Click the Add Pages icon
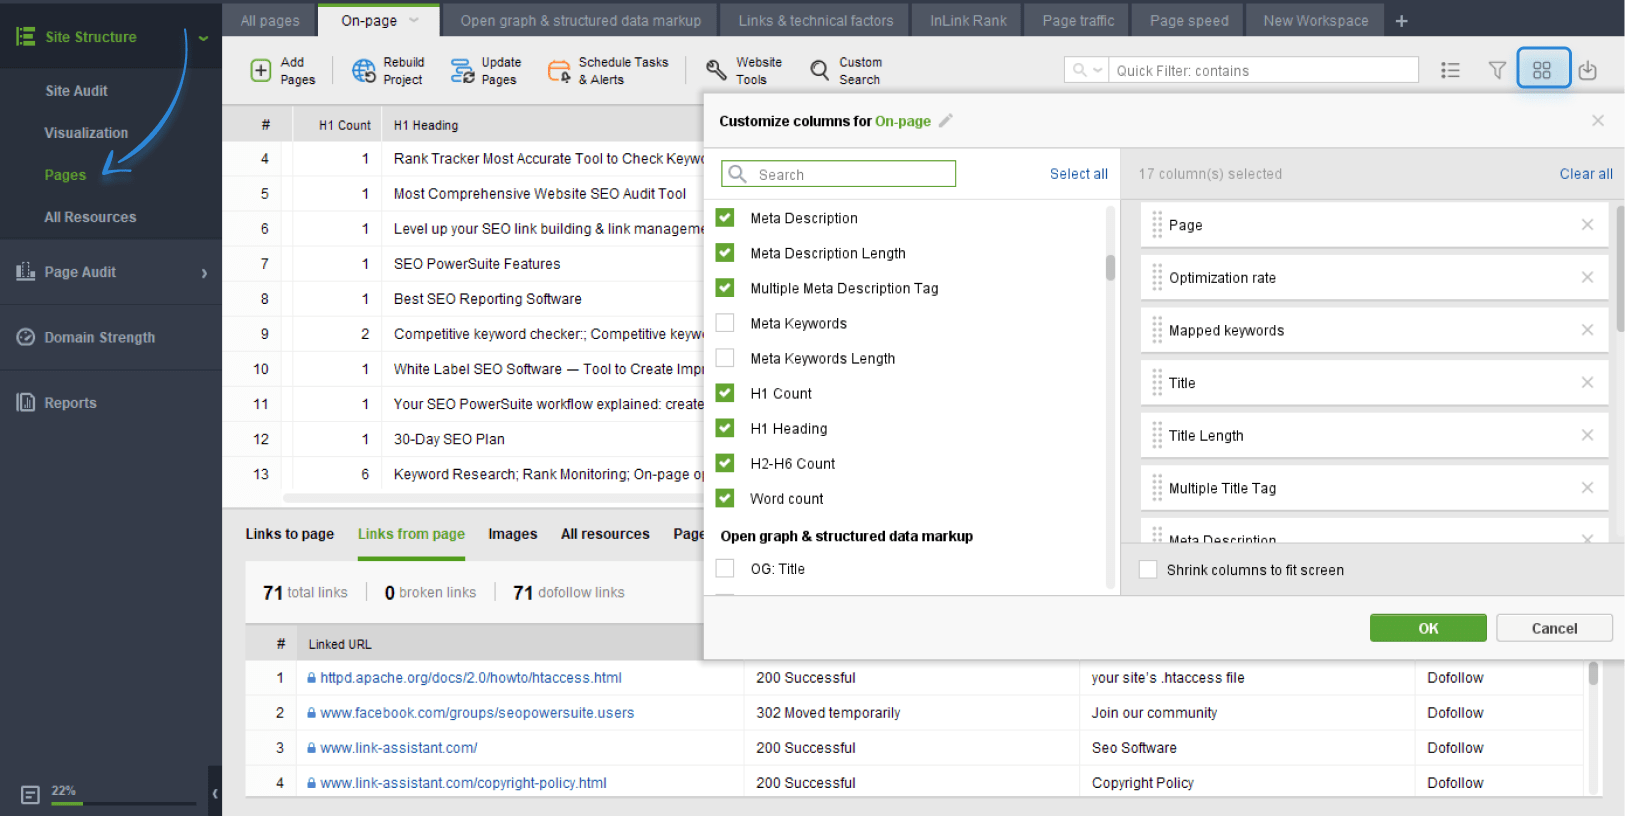Screen dimensions: 1625x816 pos(260,70)
